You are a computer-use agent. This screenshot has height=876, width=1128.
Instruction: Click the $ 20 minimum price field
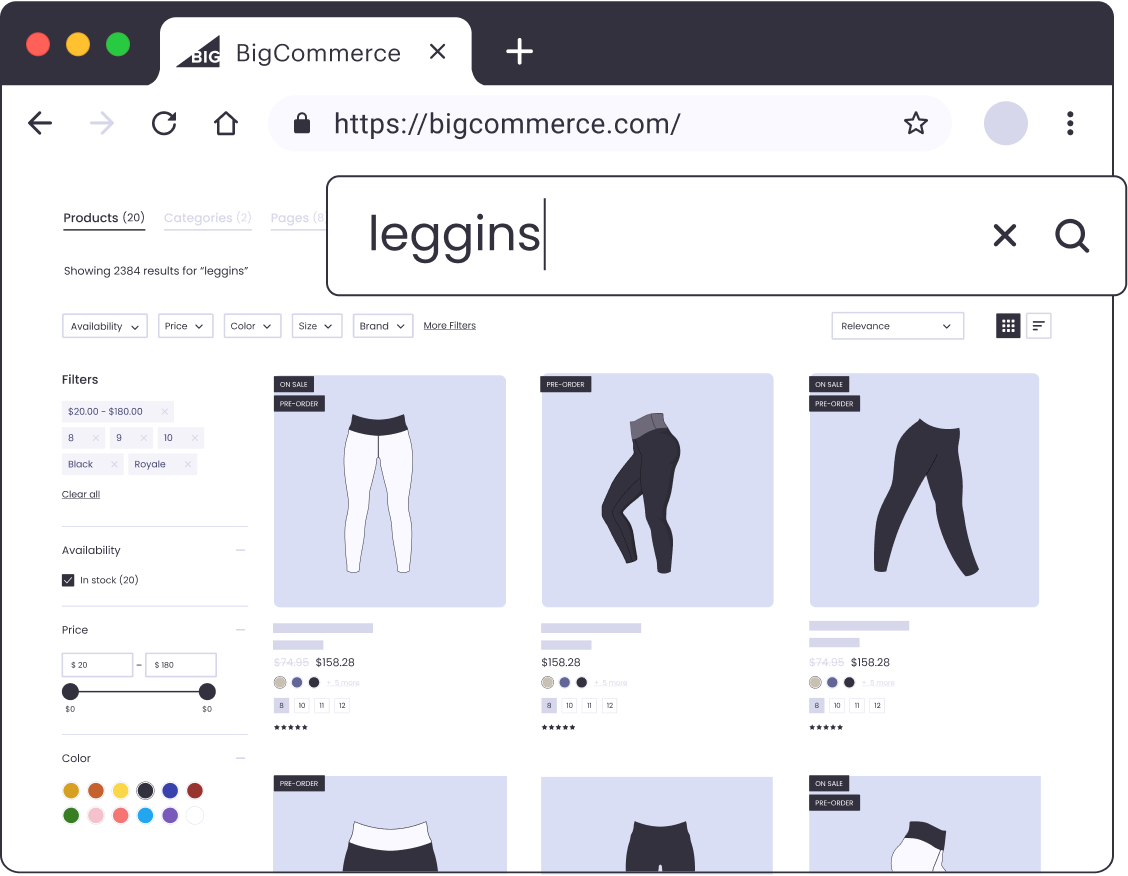pyautogui.click(x=97, y=665)
